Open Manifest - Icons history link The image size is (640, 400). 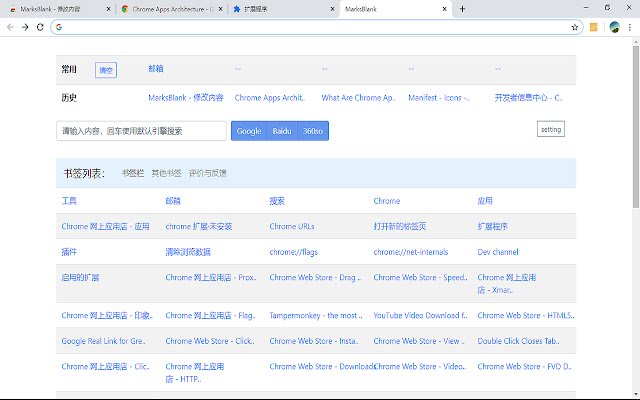[438, 98]
